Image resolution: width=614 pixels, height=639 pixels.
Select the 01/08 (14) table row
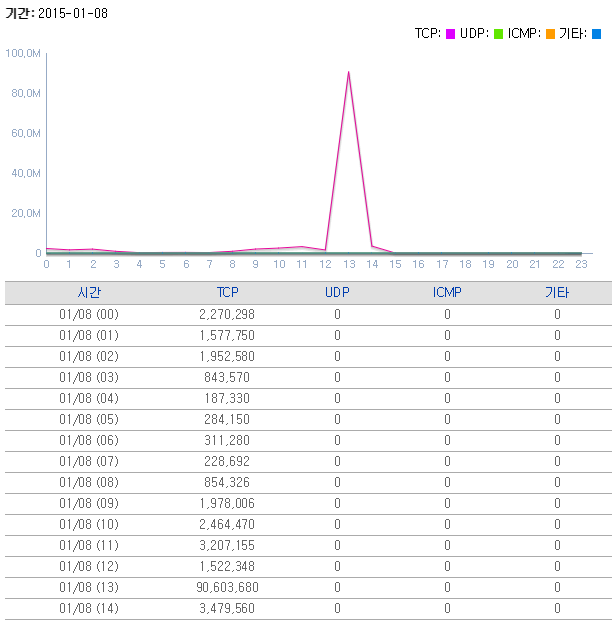click(308, 608)
